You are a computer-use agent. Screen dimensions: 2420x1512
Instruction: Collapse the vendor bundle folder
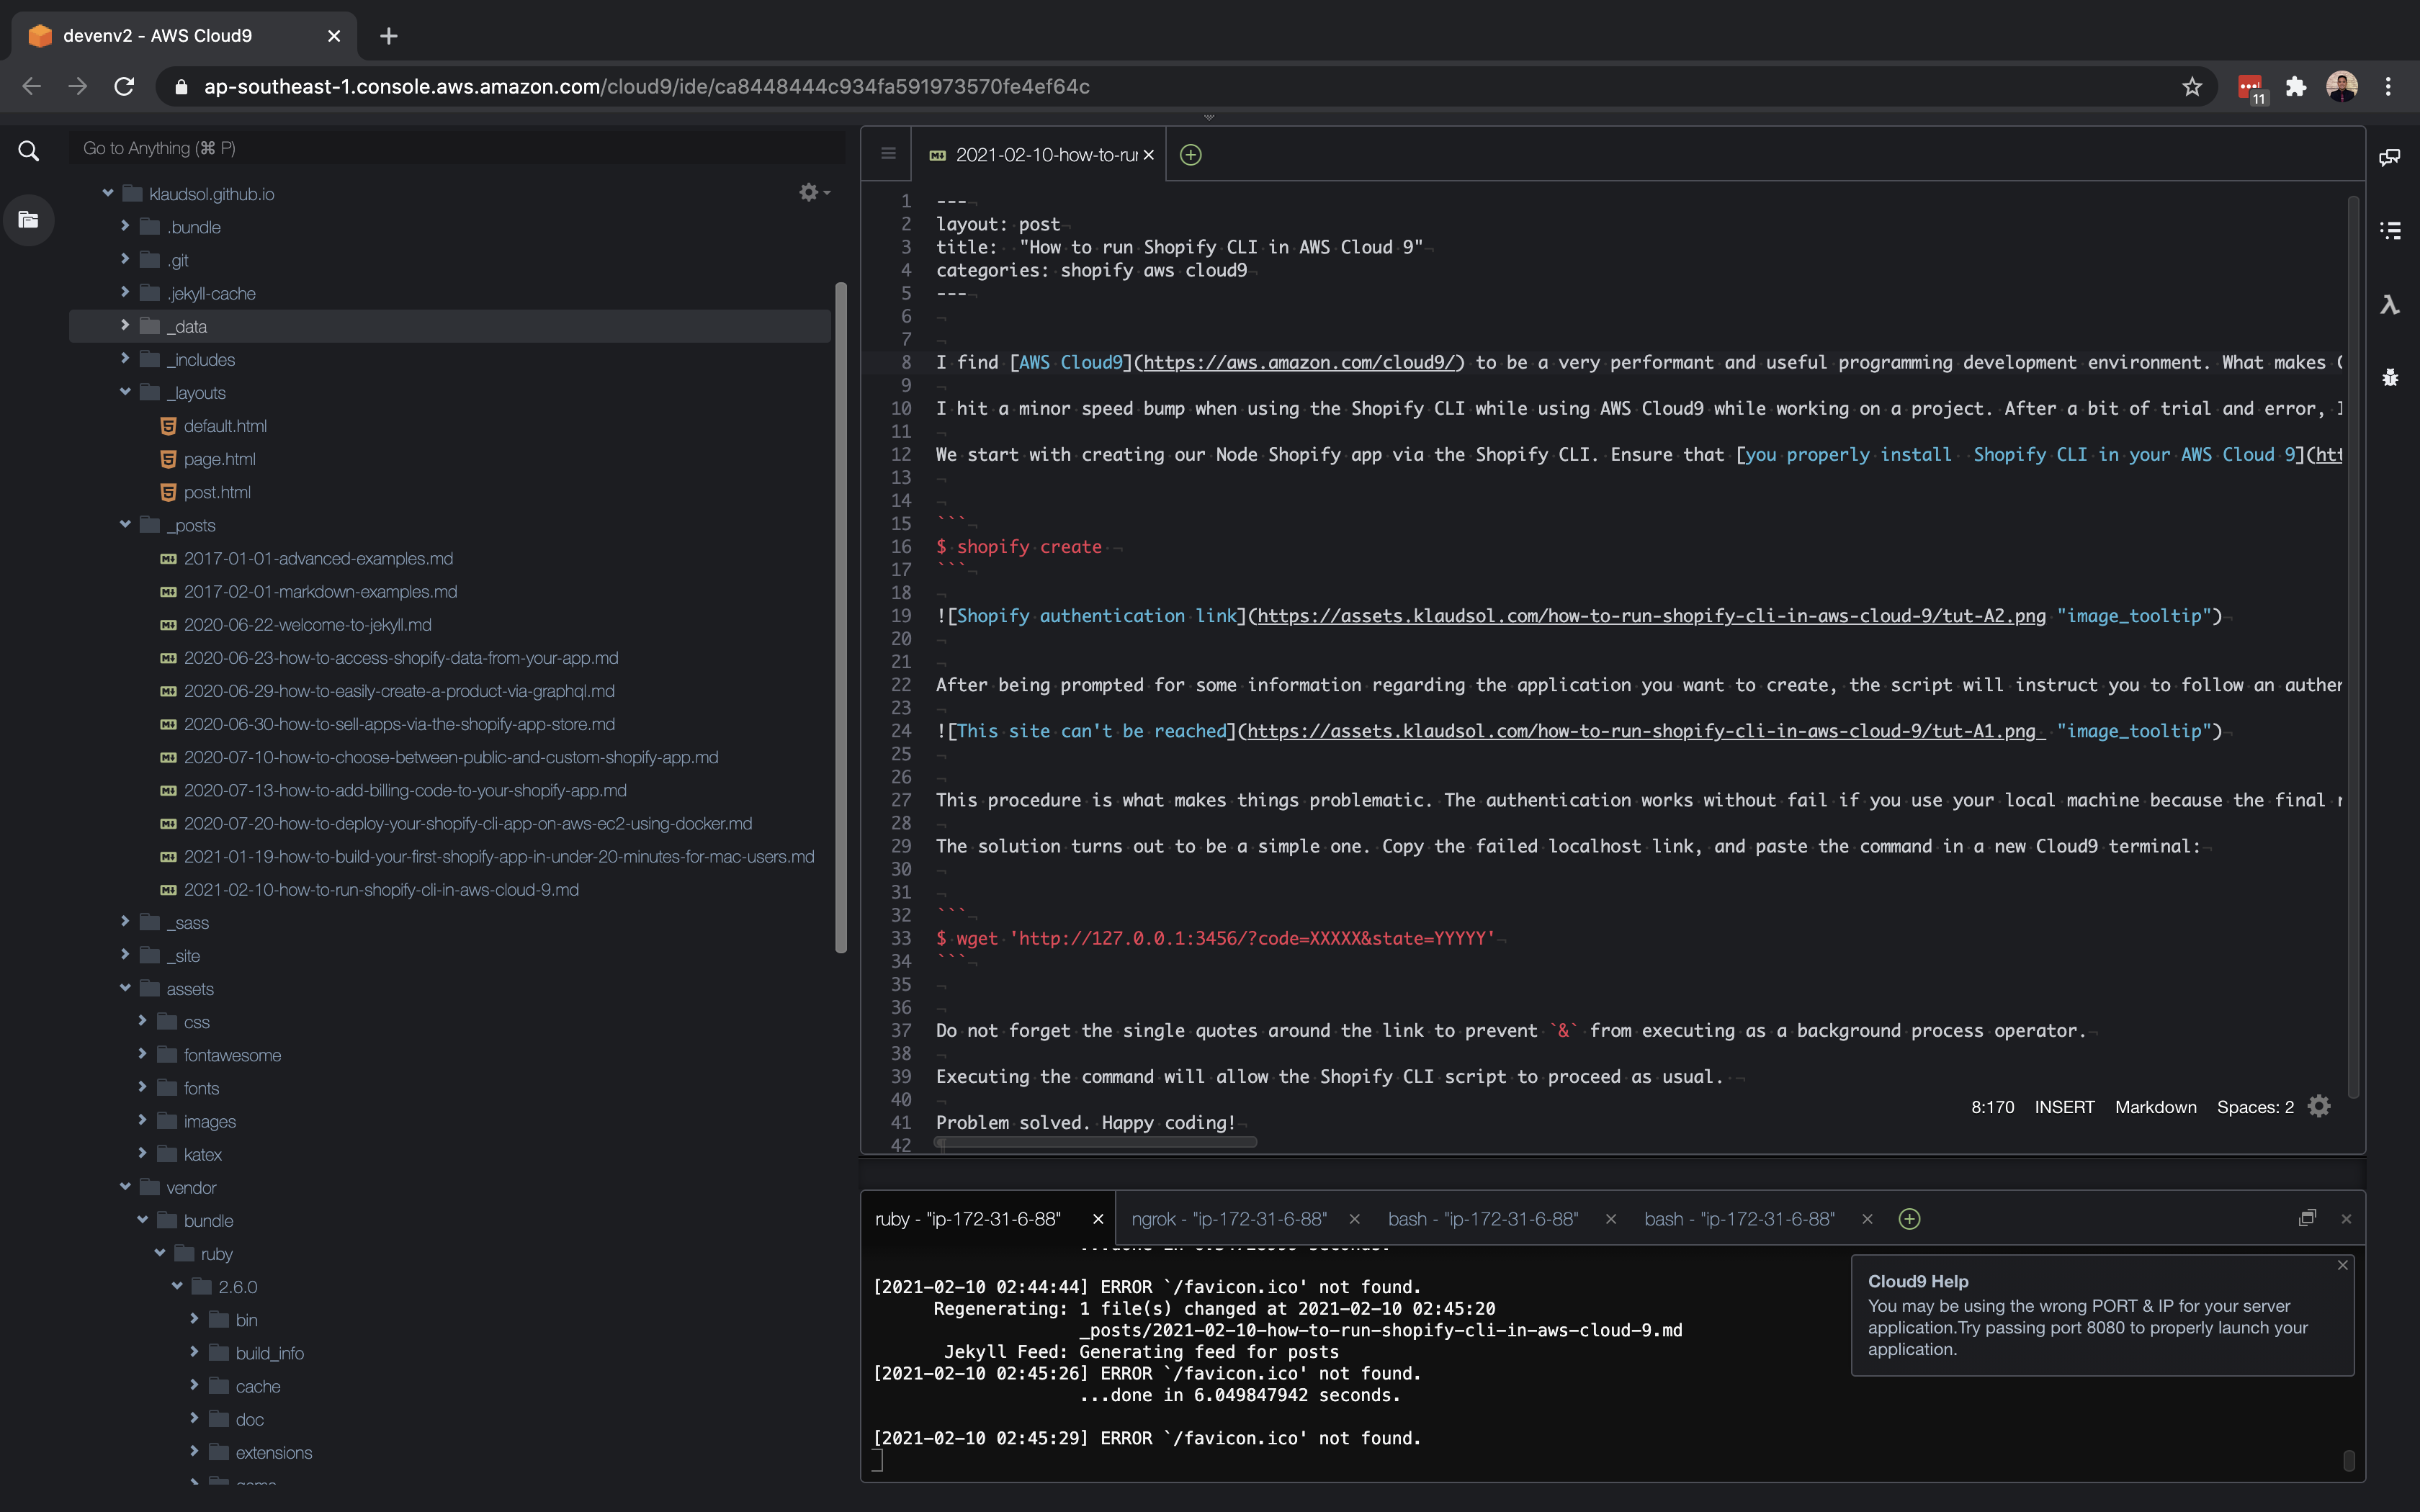coord(141,1220)
